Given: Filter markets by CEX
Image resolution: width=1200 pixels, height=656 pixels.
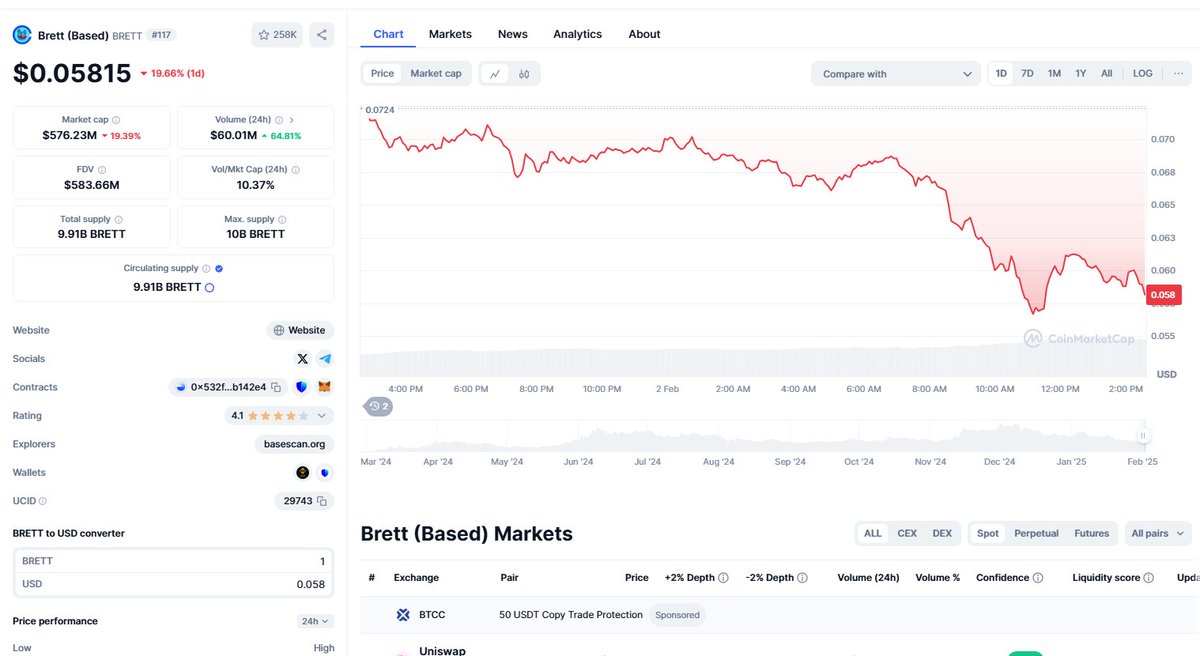Looking at the screenshot, I should point(907,534).
